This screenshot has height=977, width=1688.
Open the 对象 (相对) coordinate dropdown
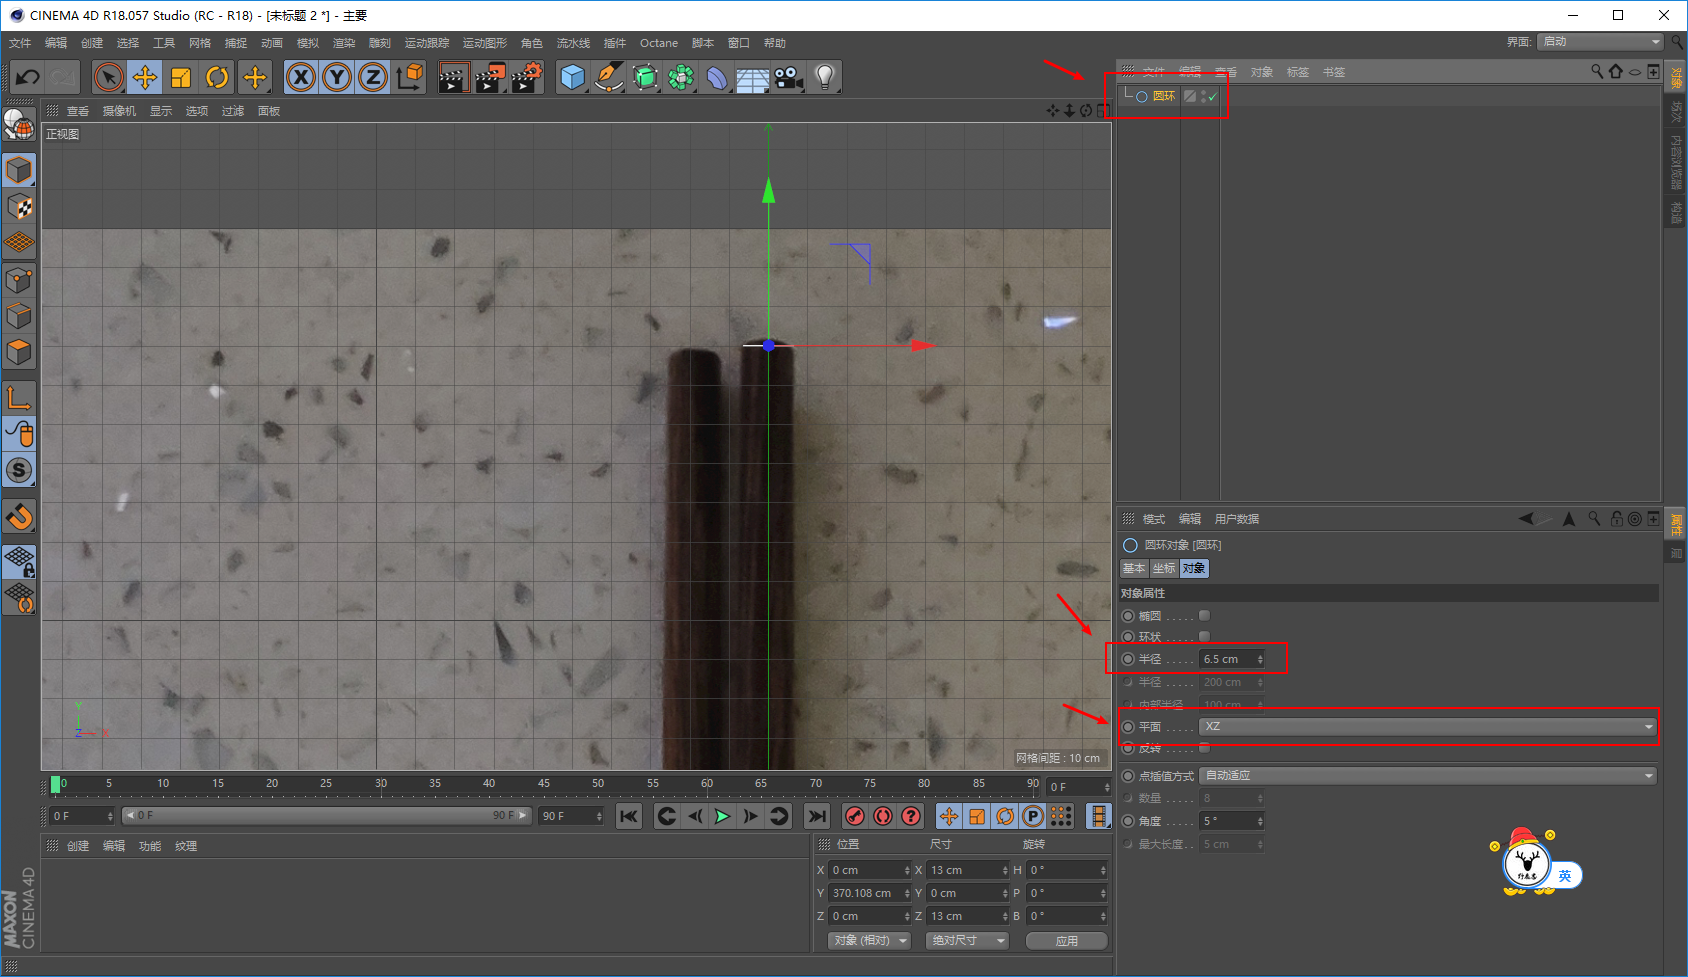click(x=869, y=941)
